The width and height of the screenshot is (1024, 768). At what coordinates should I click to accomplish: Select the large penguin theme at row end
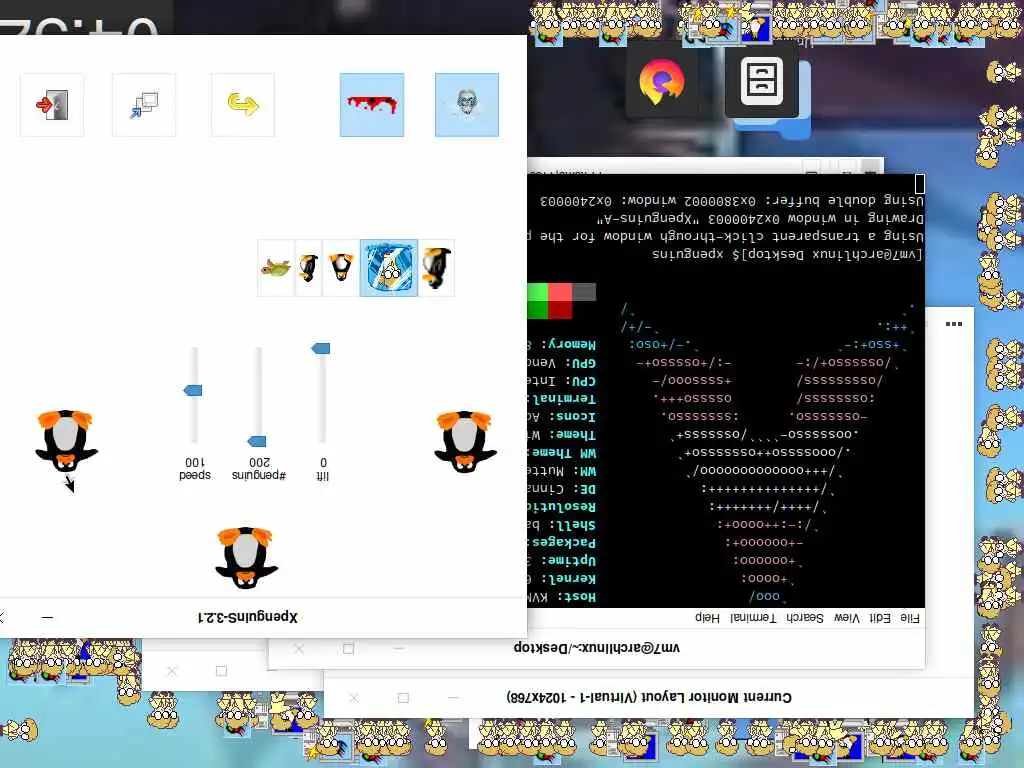pyautogui.click(x=436, y=268)
